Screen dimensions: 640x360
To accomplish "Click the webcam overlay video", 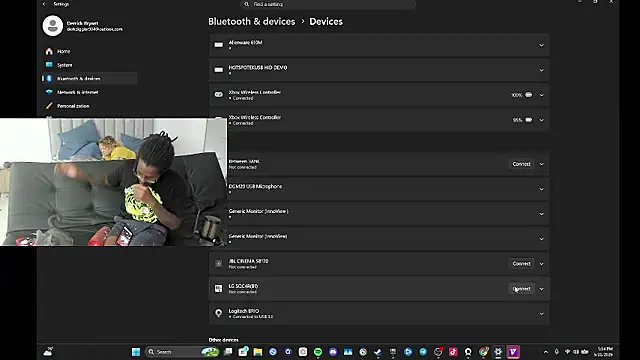I will pyautogui.click(x=113, y=182).
